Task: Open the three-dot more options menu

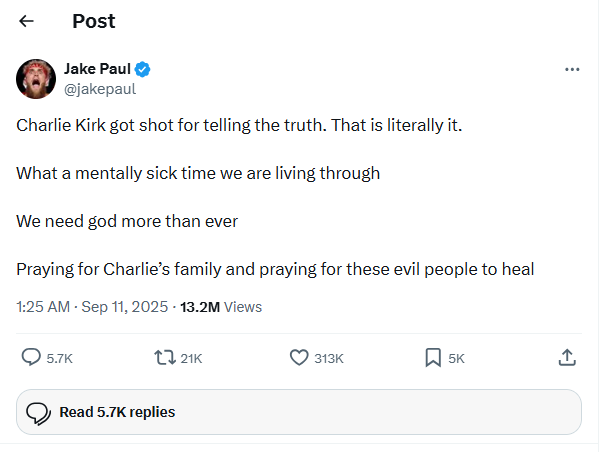Action: click(572, 70)
